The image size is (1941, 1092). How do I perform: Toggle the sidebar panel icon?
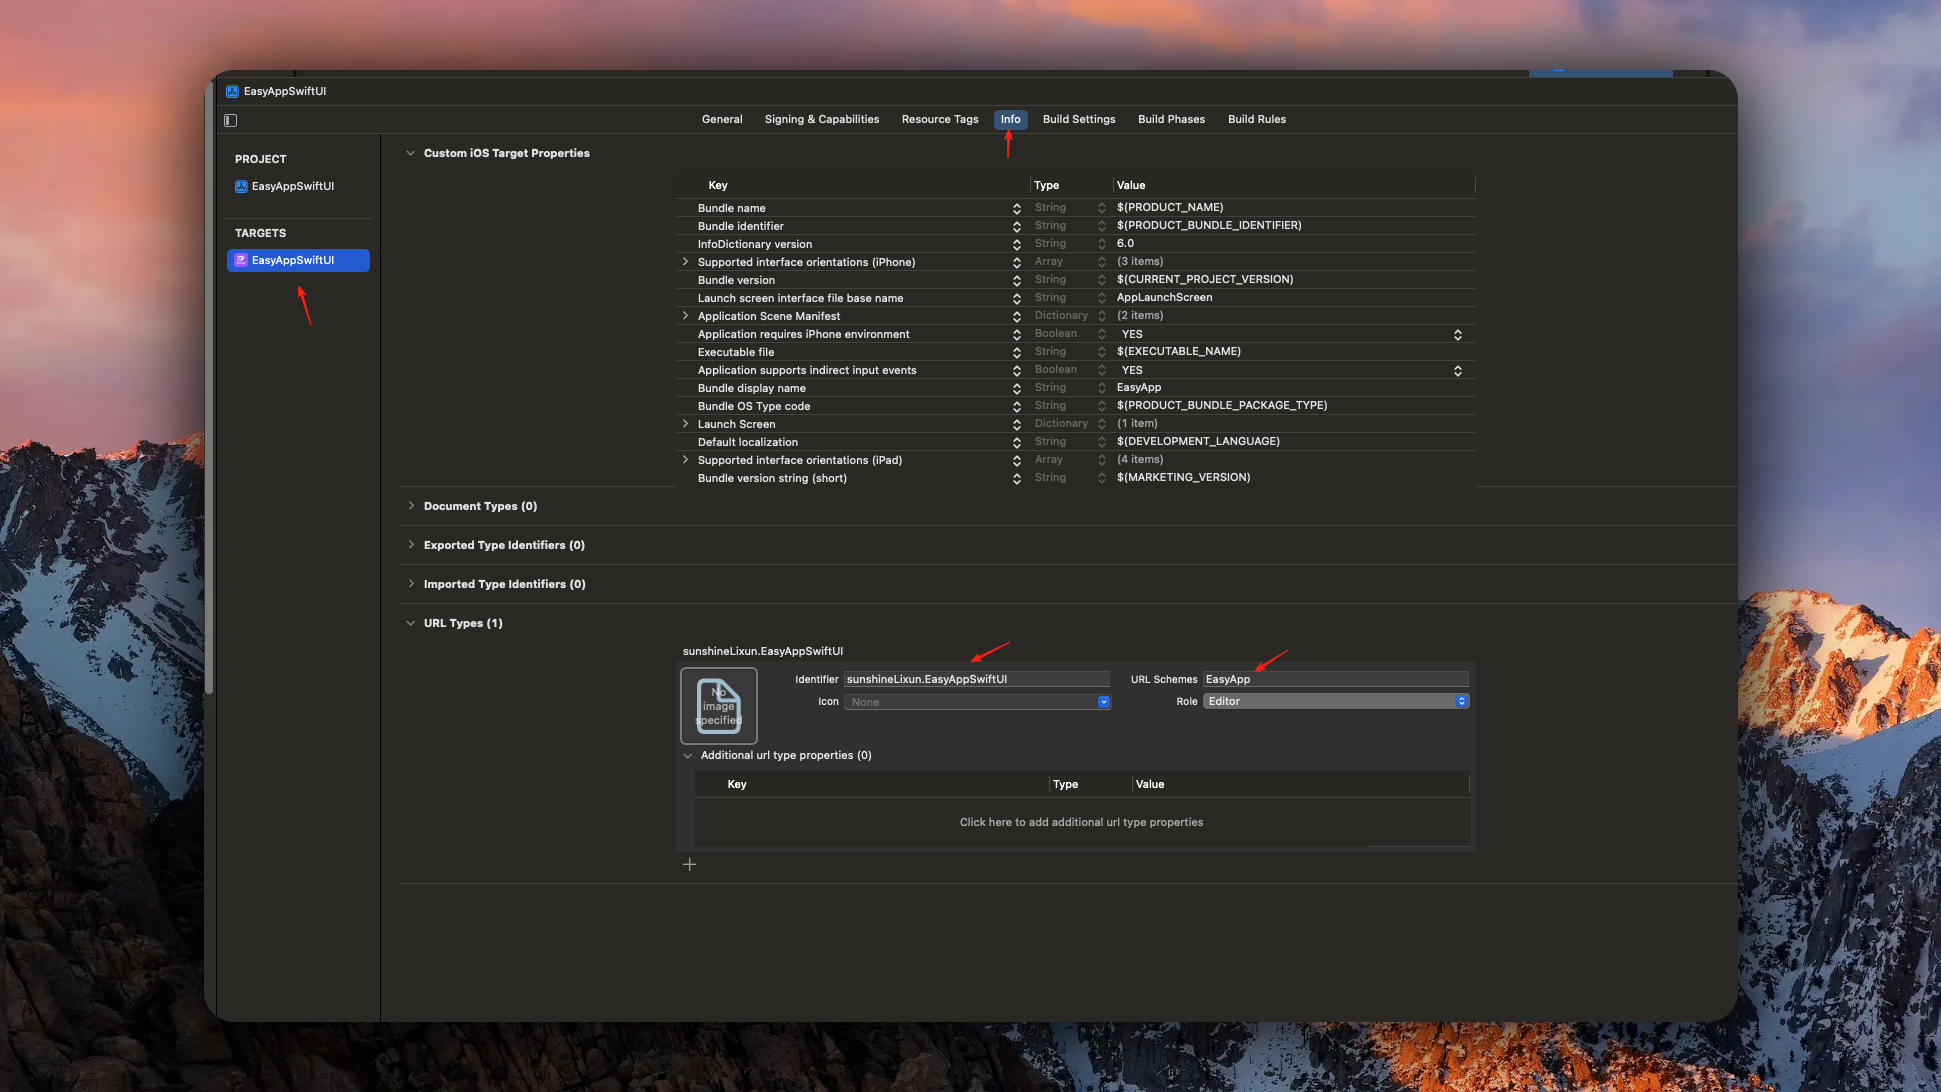click(x=231, y=120)
